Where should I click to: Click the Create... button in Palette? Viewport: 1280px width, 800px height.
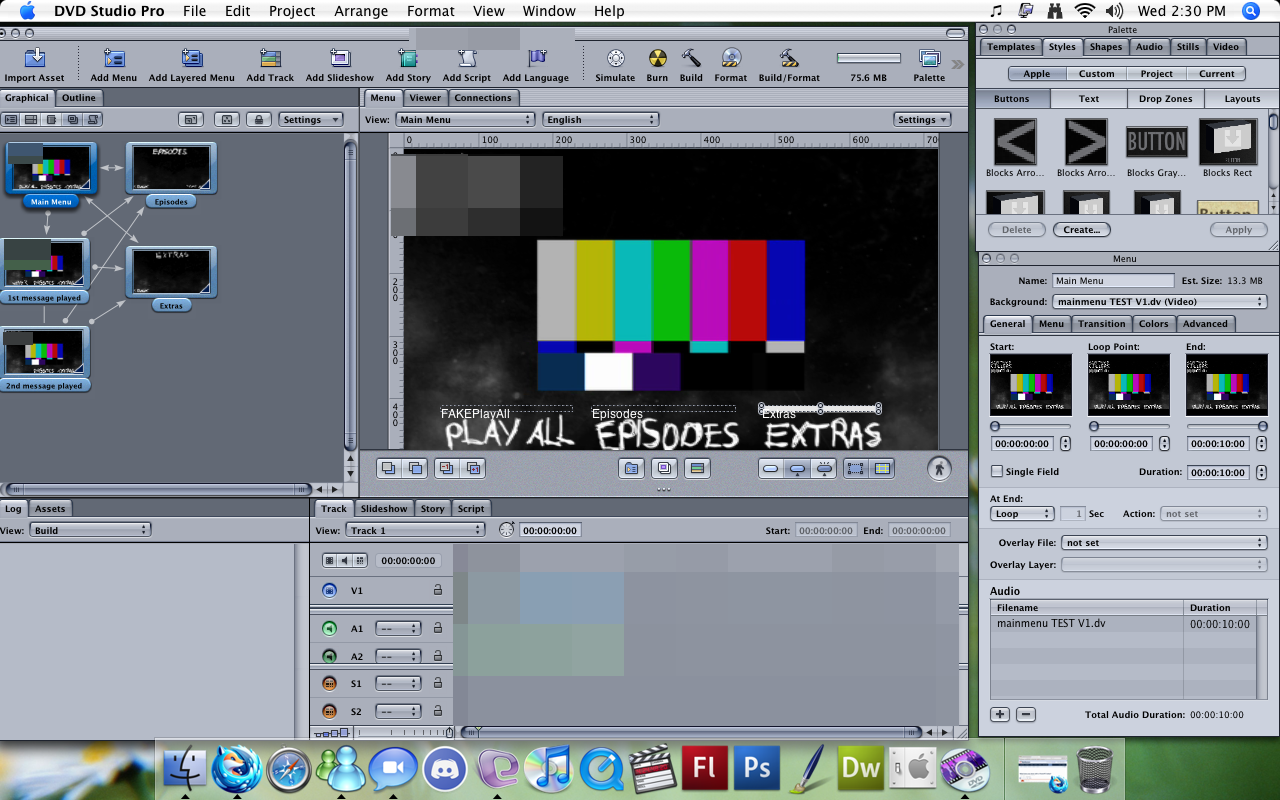(x=1082, y=229)
